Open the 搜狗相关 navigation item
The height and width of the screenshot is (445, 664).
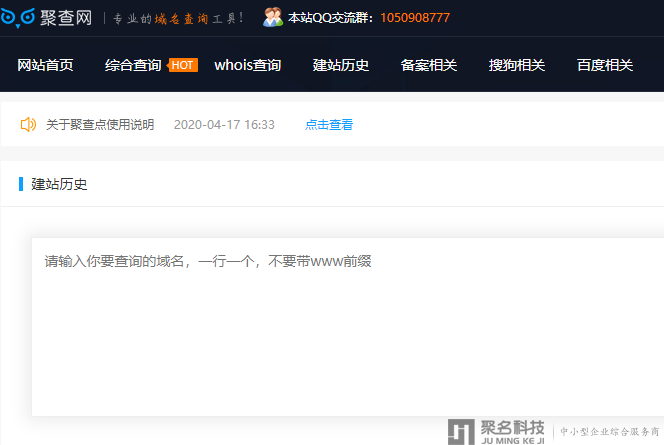[x=517, y=65]
